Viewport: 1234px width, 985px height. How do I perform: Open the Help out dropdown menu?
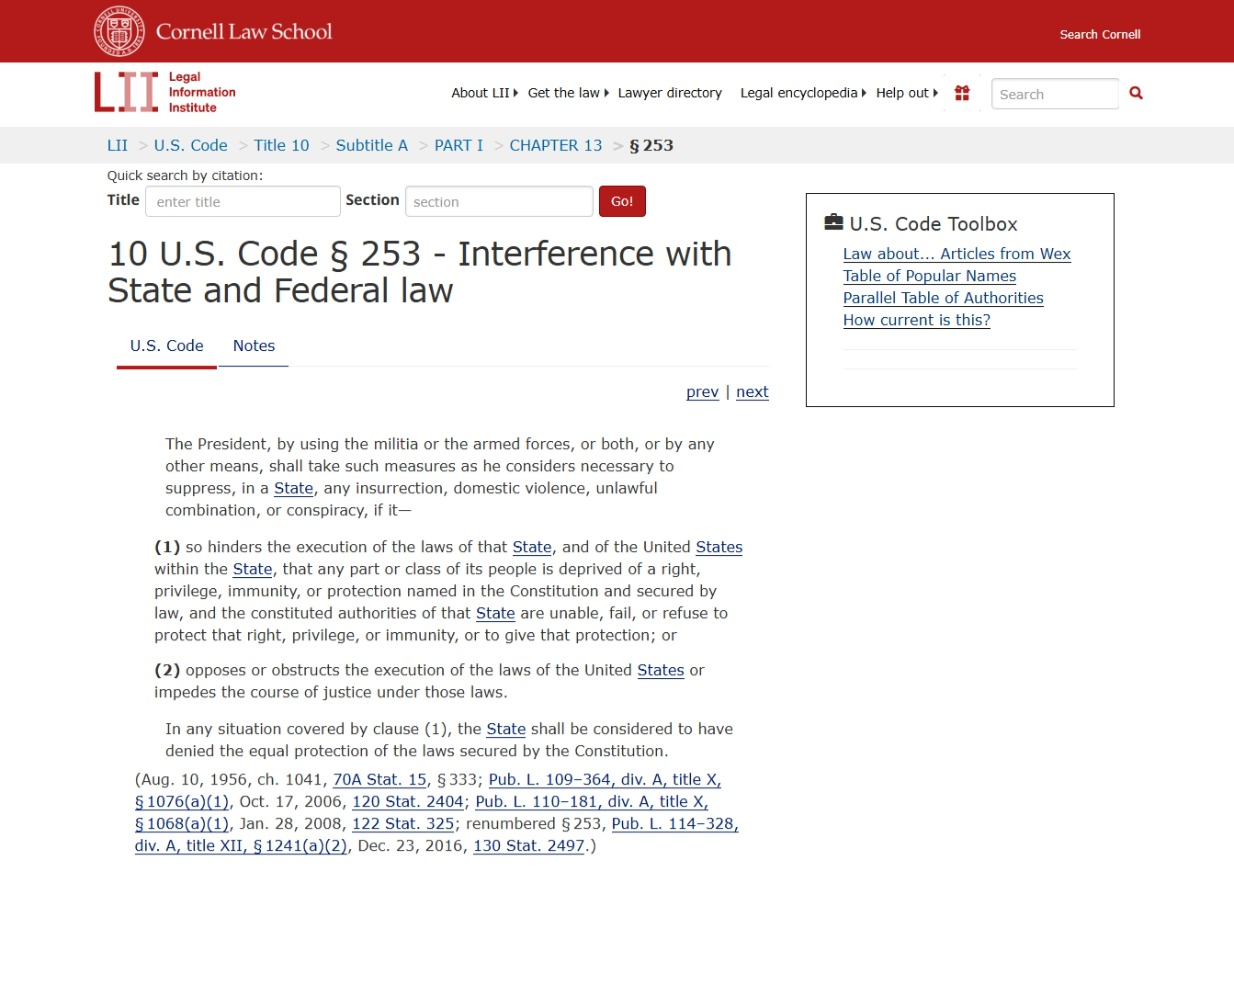pyautogui.click(x=906, y=93)
